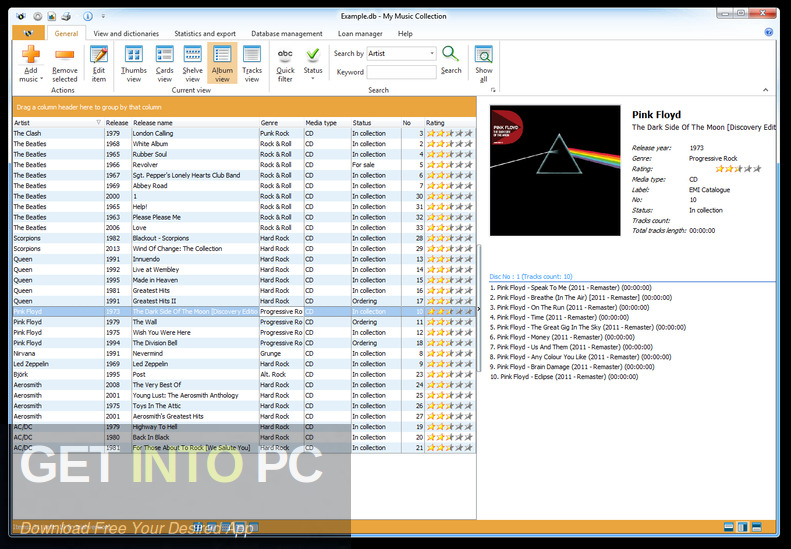Screen dimensions: 791x549
Task: Select the top-panel layout icon in status bar
Action: coord(728,527)
